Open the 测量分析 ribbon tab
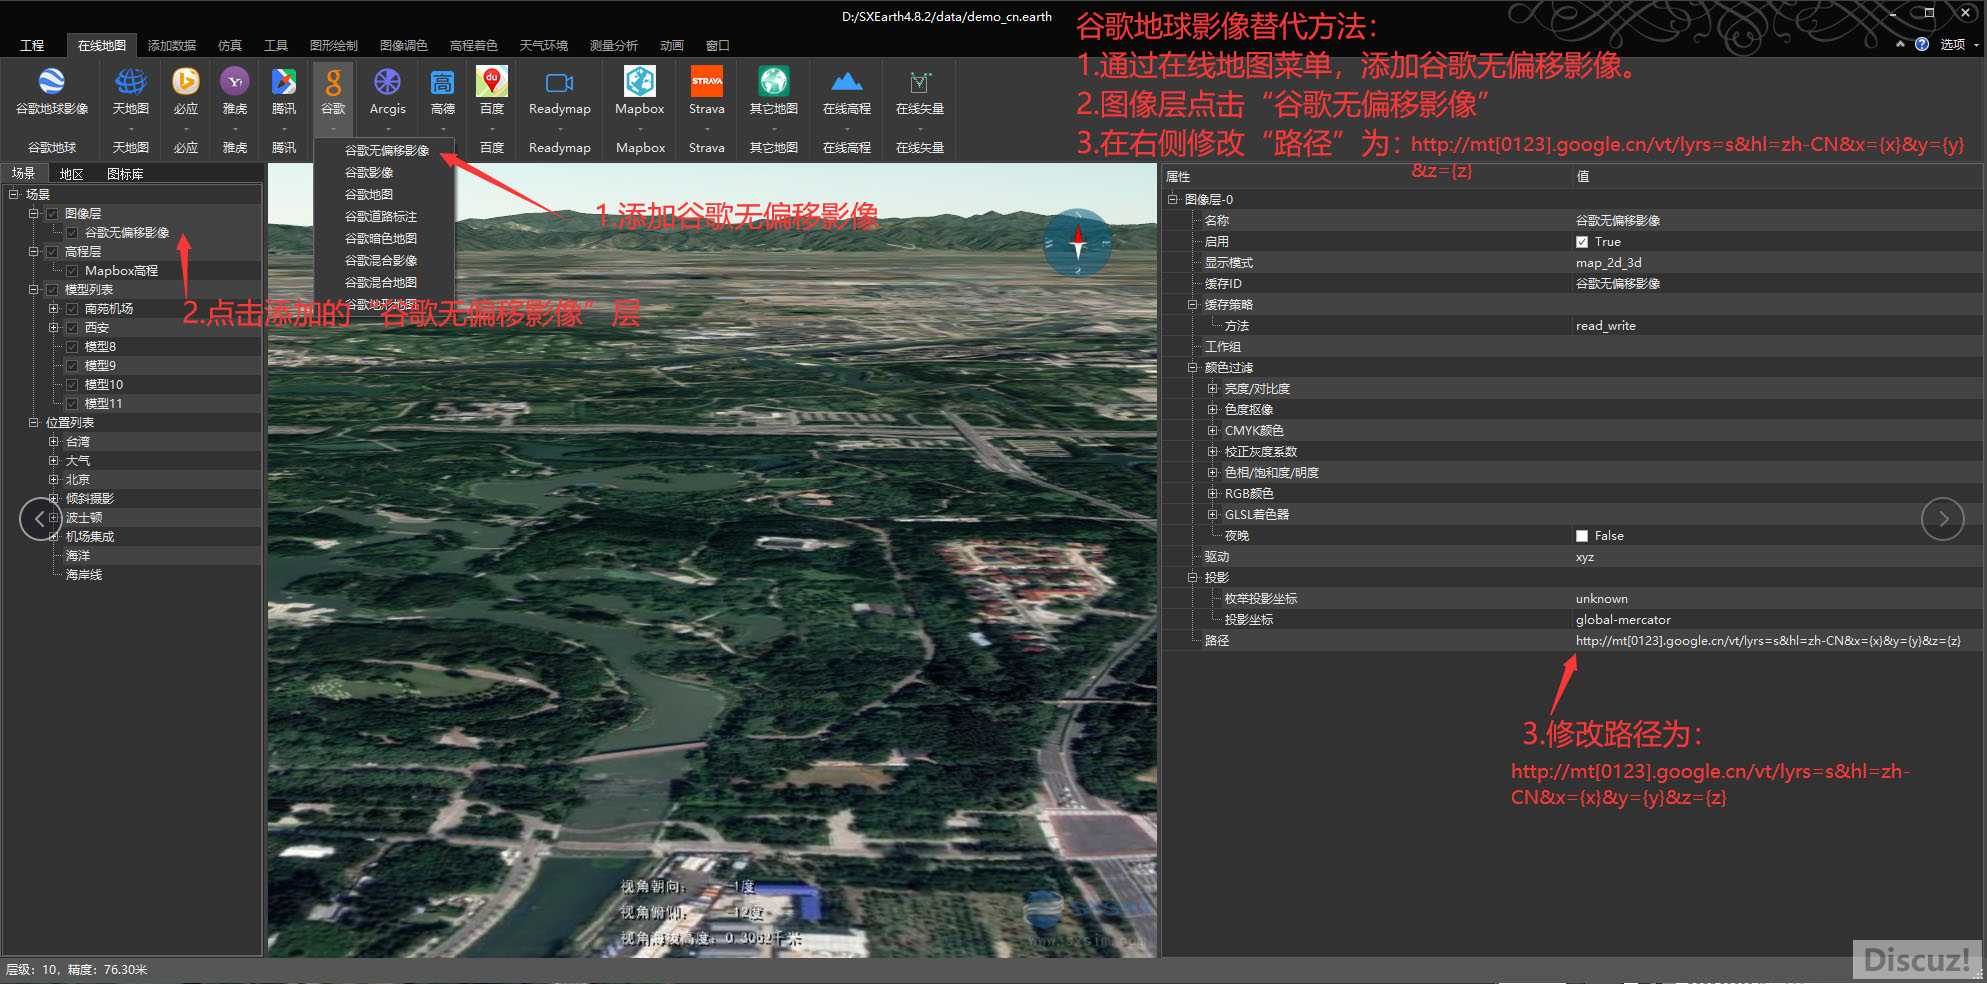Image resolution: width=1987 pixels, height=984 pixels. [x=614, y=45]
